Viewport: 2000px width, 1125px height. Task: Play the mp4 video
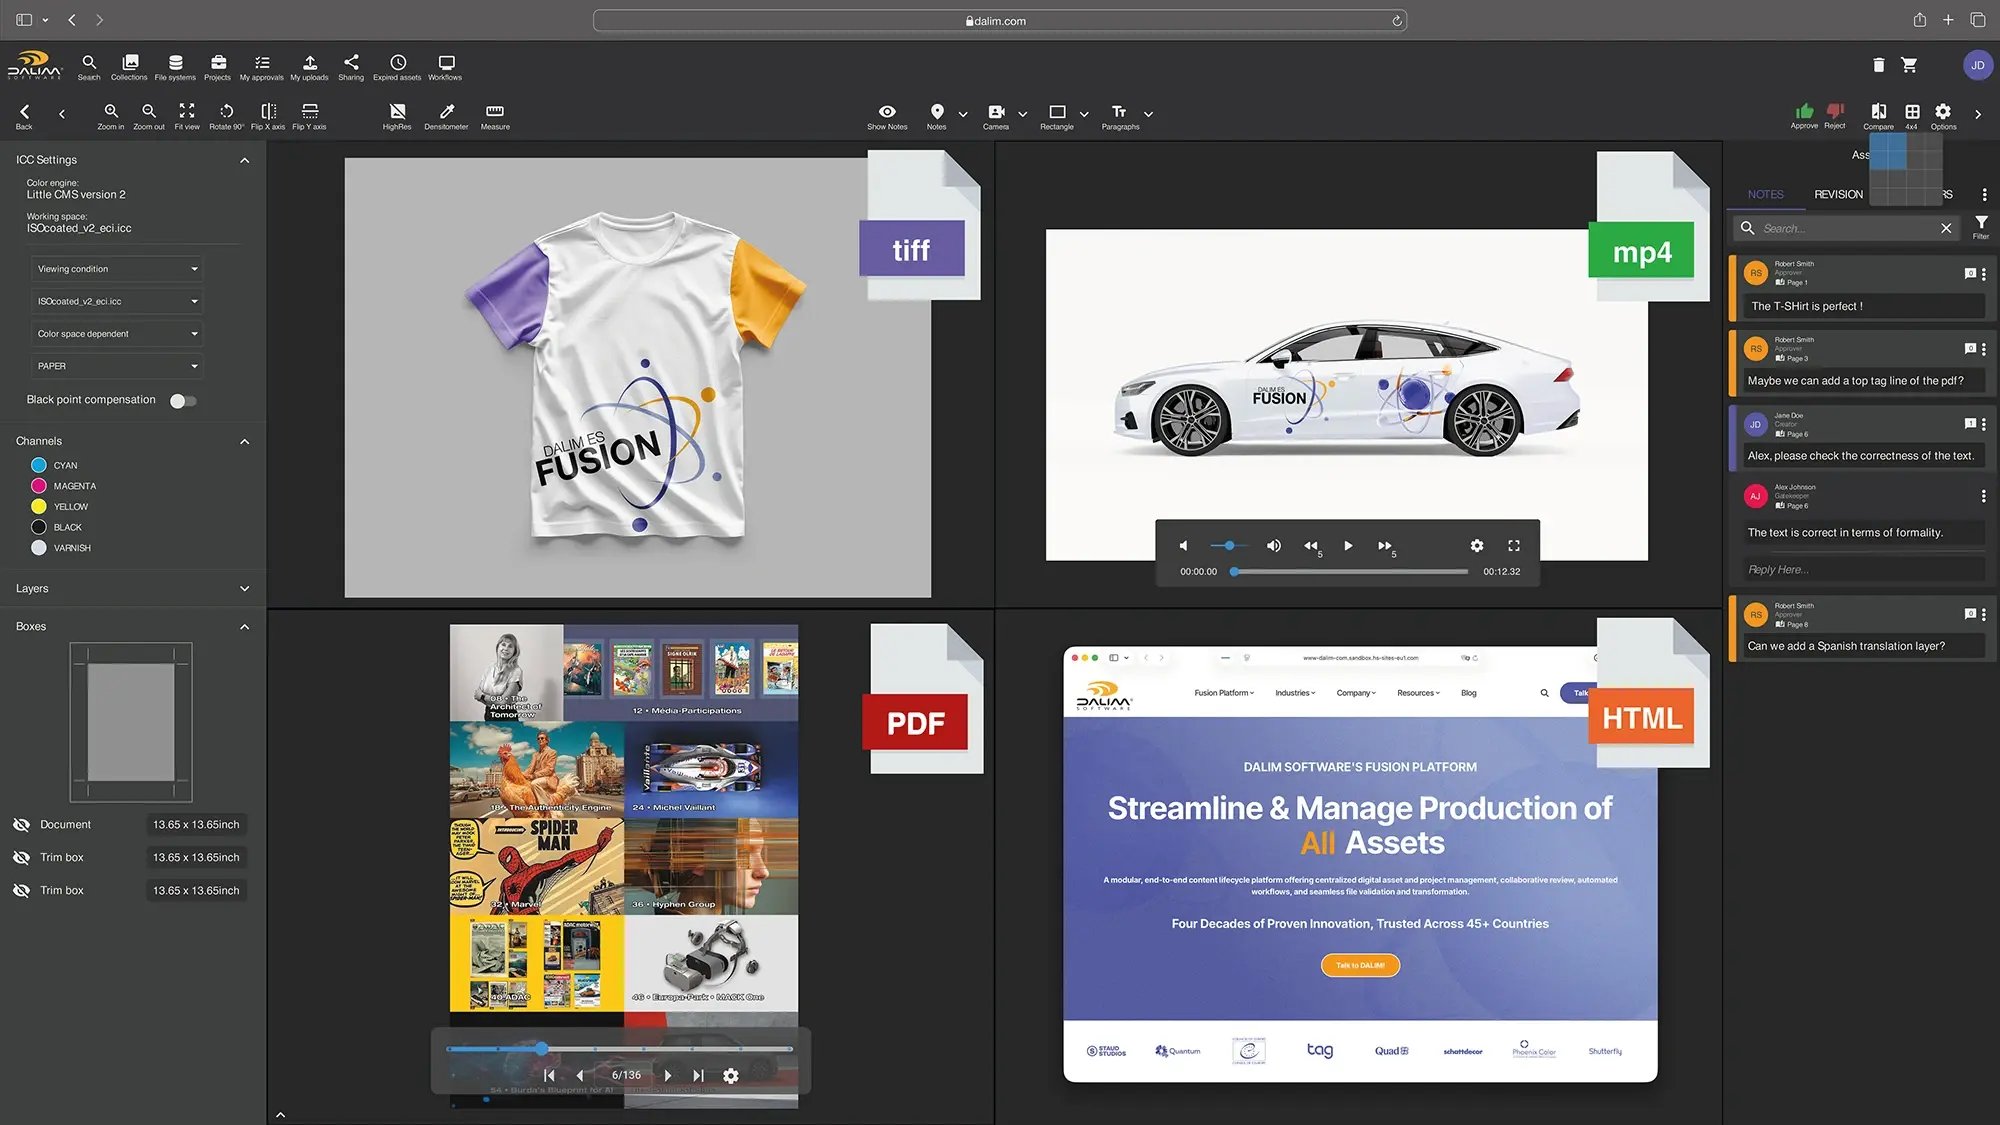(1348, 546)
